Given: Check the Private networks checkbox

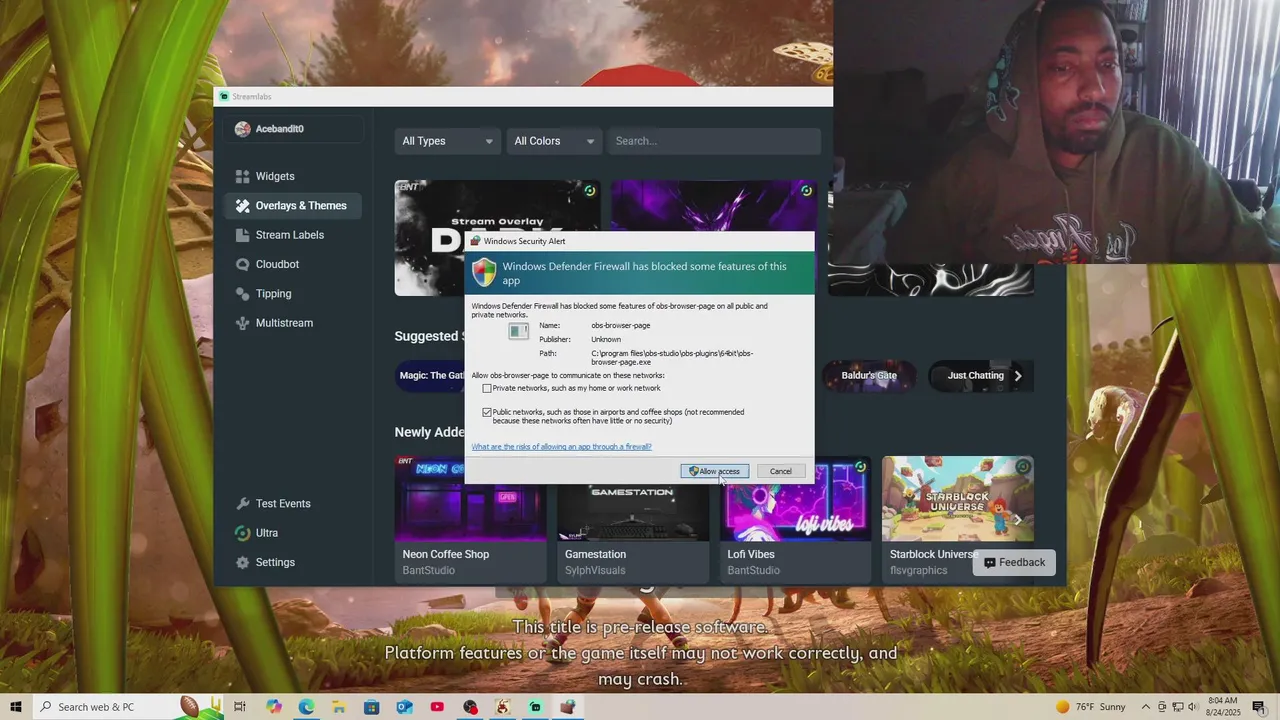Looking at the screenshot, I should (x=487, y=388).
